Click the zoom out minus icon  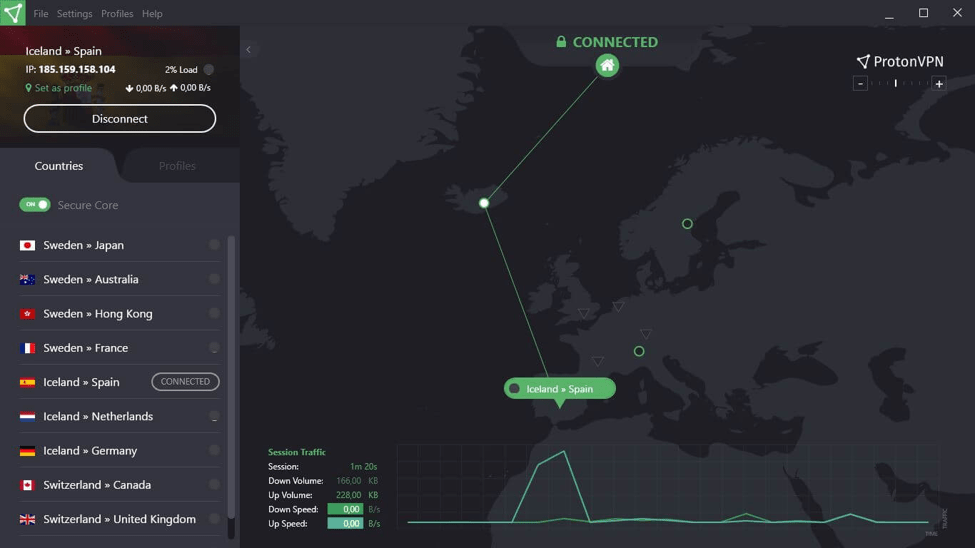860,84
